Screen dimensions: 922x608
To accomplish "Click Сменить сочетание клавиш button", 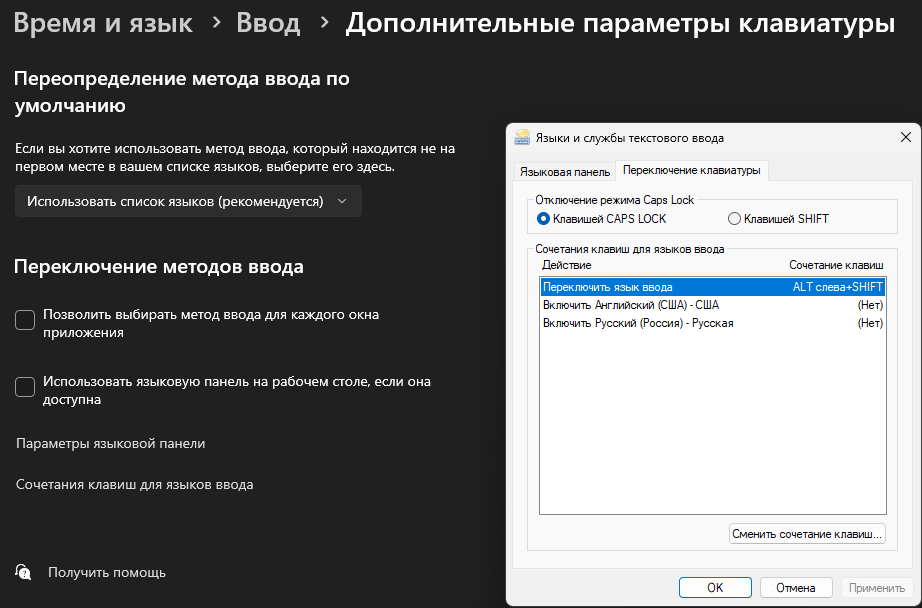I will [807, 534].
